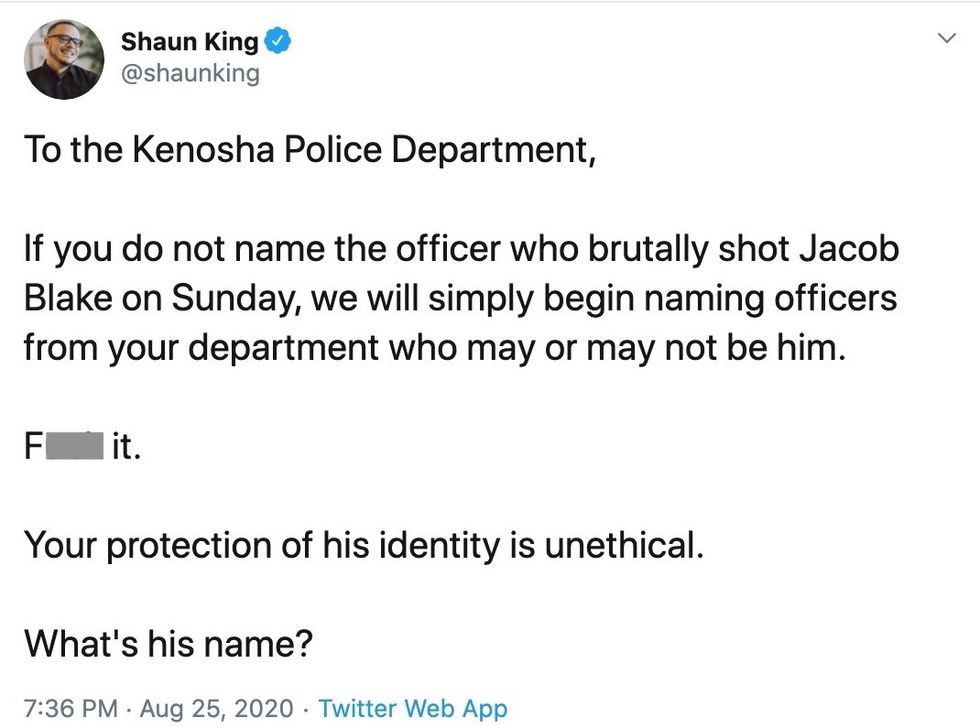The image size is (980, 728).
Task: Open the Twitter Web App source link
Action: [412, 709]
